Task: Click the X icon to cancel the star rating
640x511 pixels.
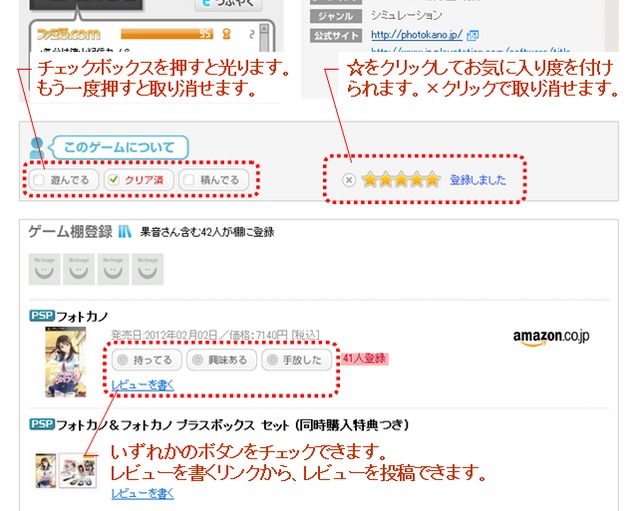Action: point(349,180)
